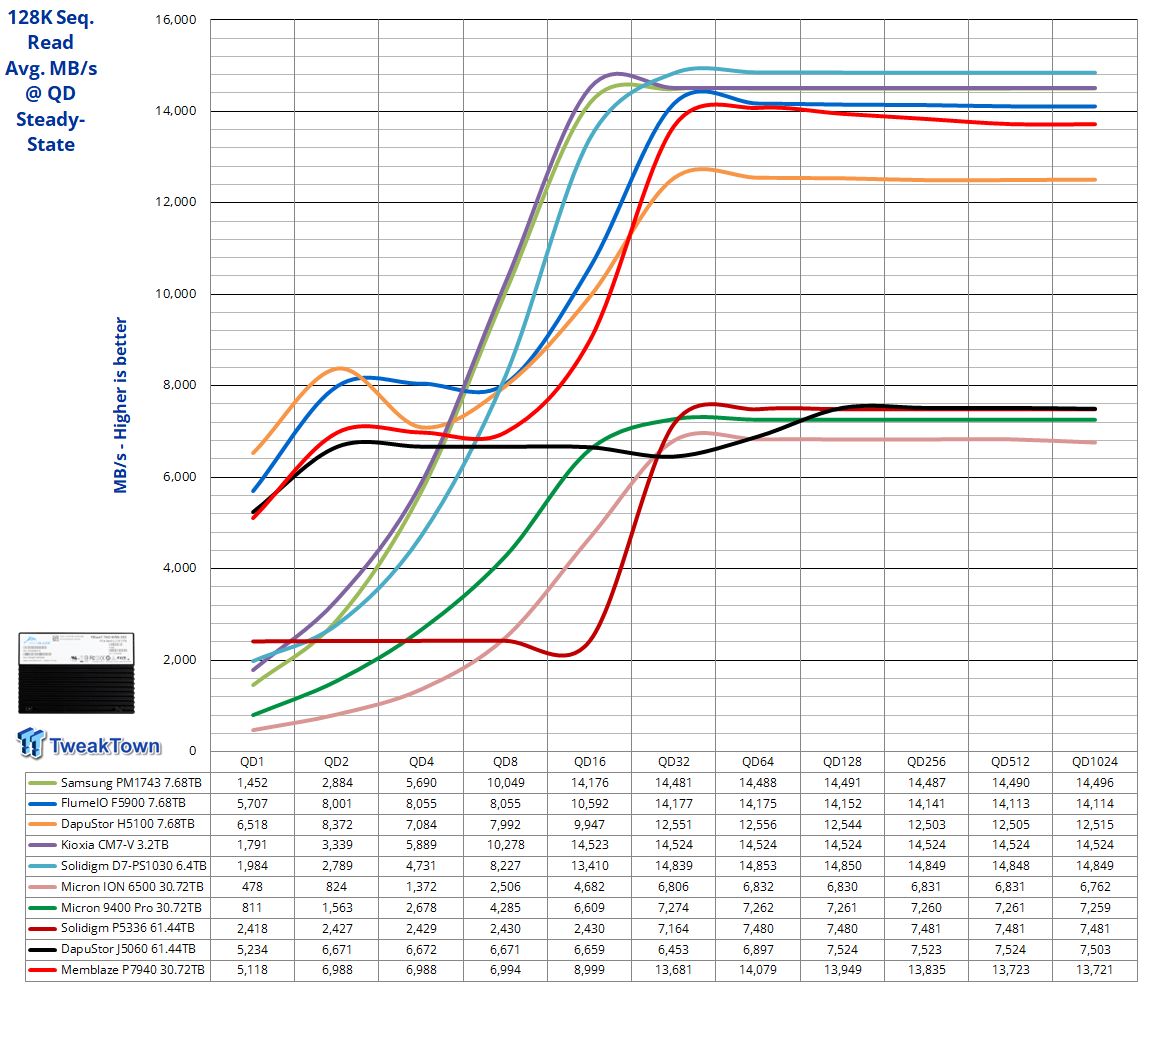Select the Kioxia CM7-V 3.2TB row label
Image resolution: width=1153 pixels, height=1057 pixels.
(x=115, y=845)
